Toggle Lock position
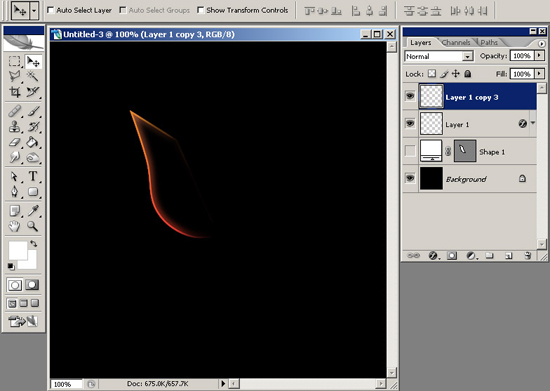This screenshot has height=391, width=550. pos(456,74)
